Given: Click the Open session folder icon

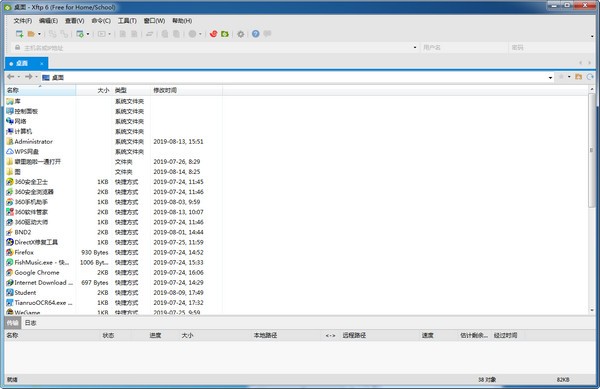Looking at the screenshot, I should pos(31,34).
